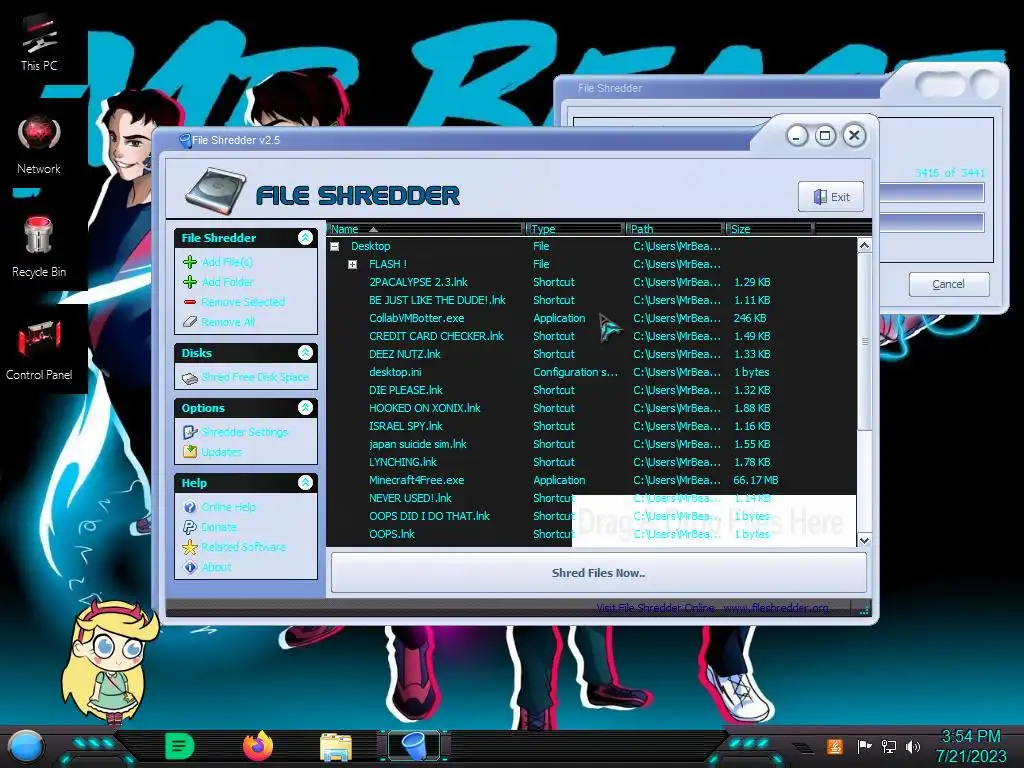Viewport: 1024px width, 768px height.
Task: Select the File Shredder taskbar button
Action: tap(414, 746)
